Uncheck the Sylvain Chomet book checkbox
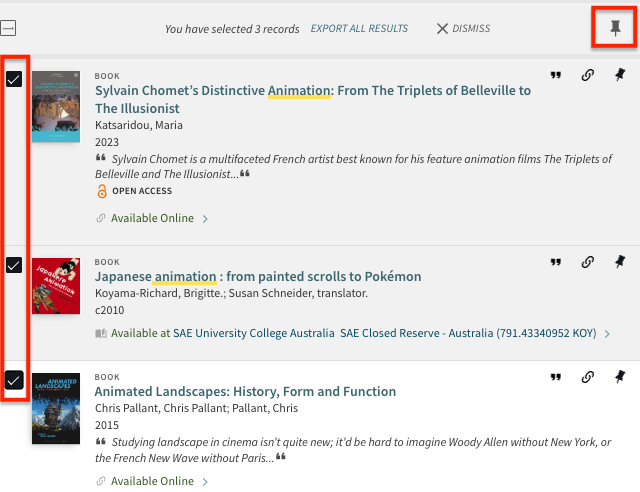 click(14, 79)
